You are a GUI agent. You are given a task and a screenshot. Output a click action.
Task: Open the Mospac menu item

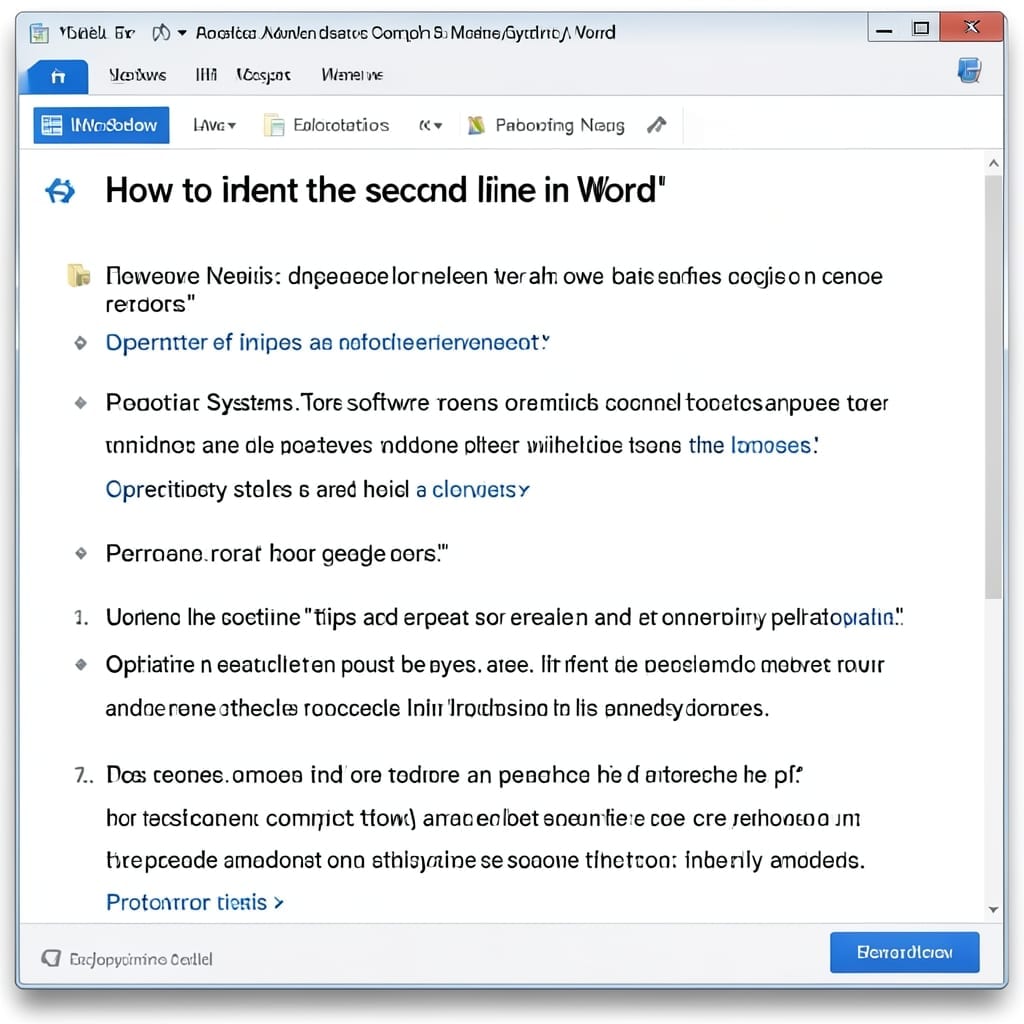pos(263,76)
